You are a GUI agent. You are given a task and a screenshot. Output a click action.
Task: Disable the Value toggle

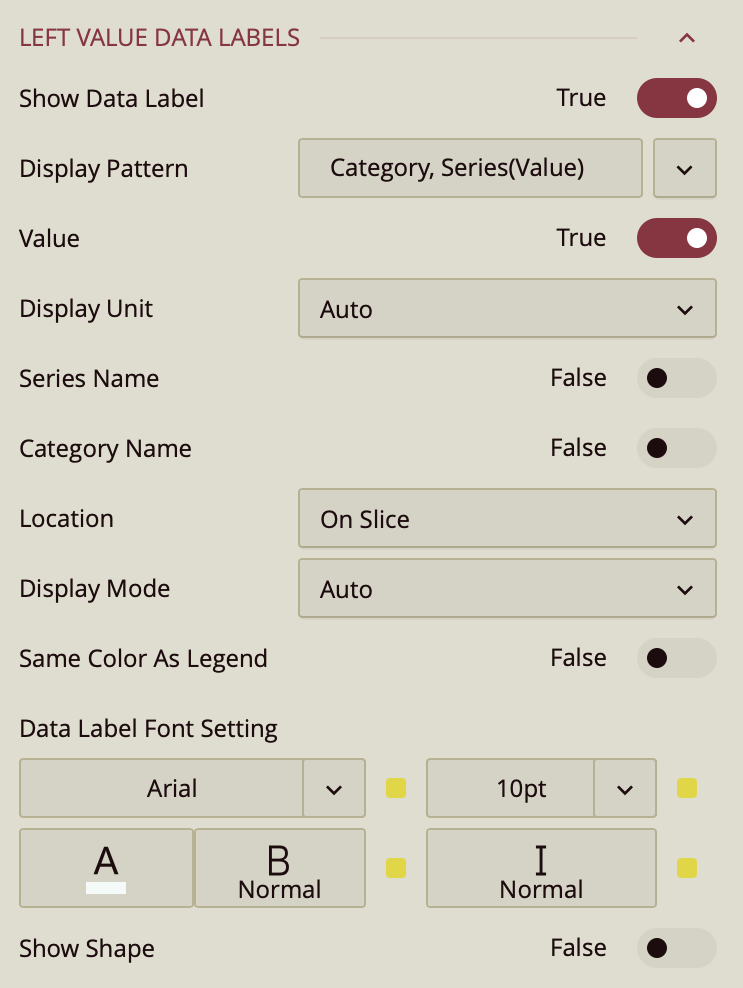677,238
